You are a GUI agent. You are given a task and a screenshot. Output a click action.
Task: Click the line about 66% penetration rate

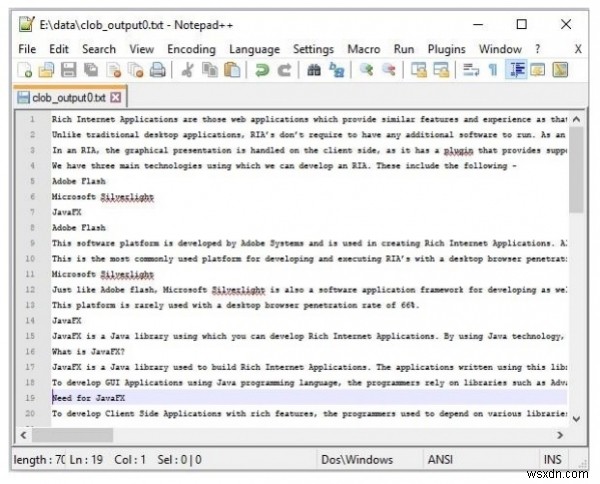(235, 305)
